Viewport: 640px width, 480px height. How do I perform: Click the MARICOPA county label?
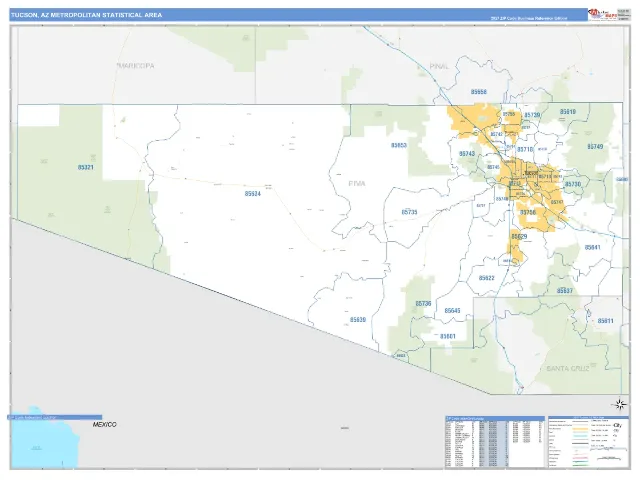click(x=136, y=66)
